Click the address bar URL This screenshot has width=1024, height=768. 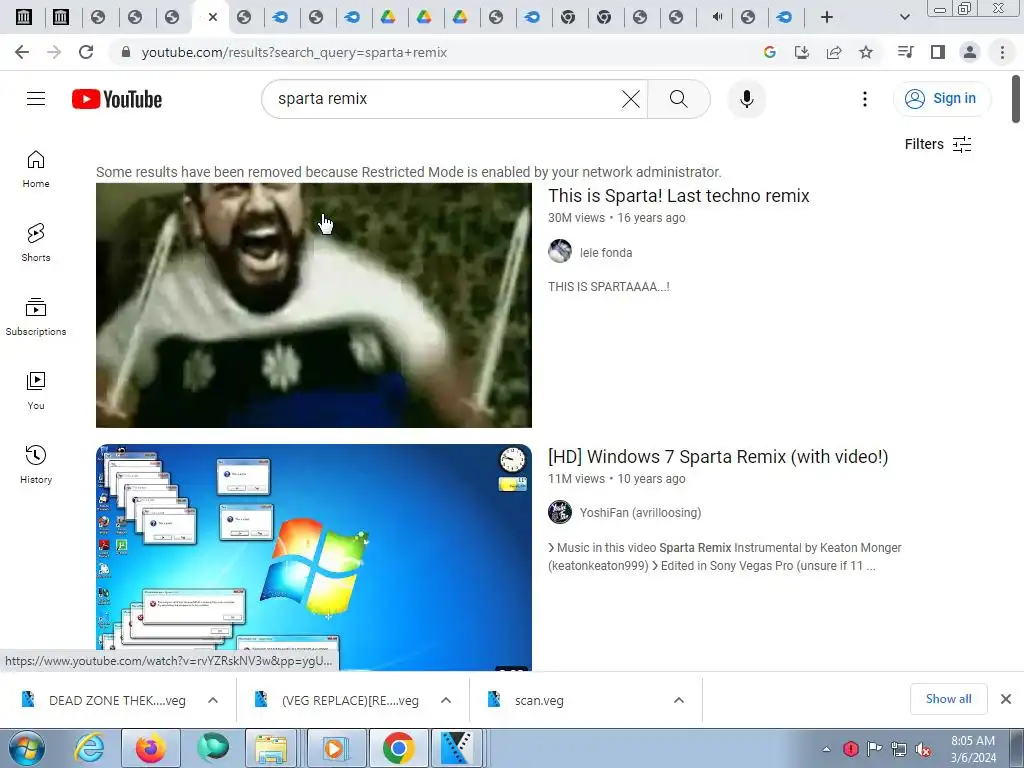pyautogui.click(x=294, y=52)
